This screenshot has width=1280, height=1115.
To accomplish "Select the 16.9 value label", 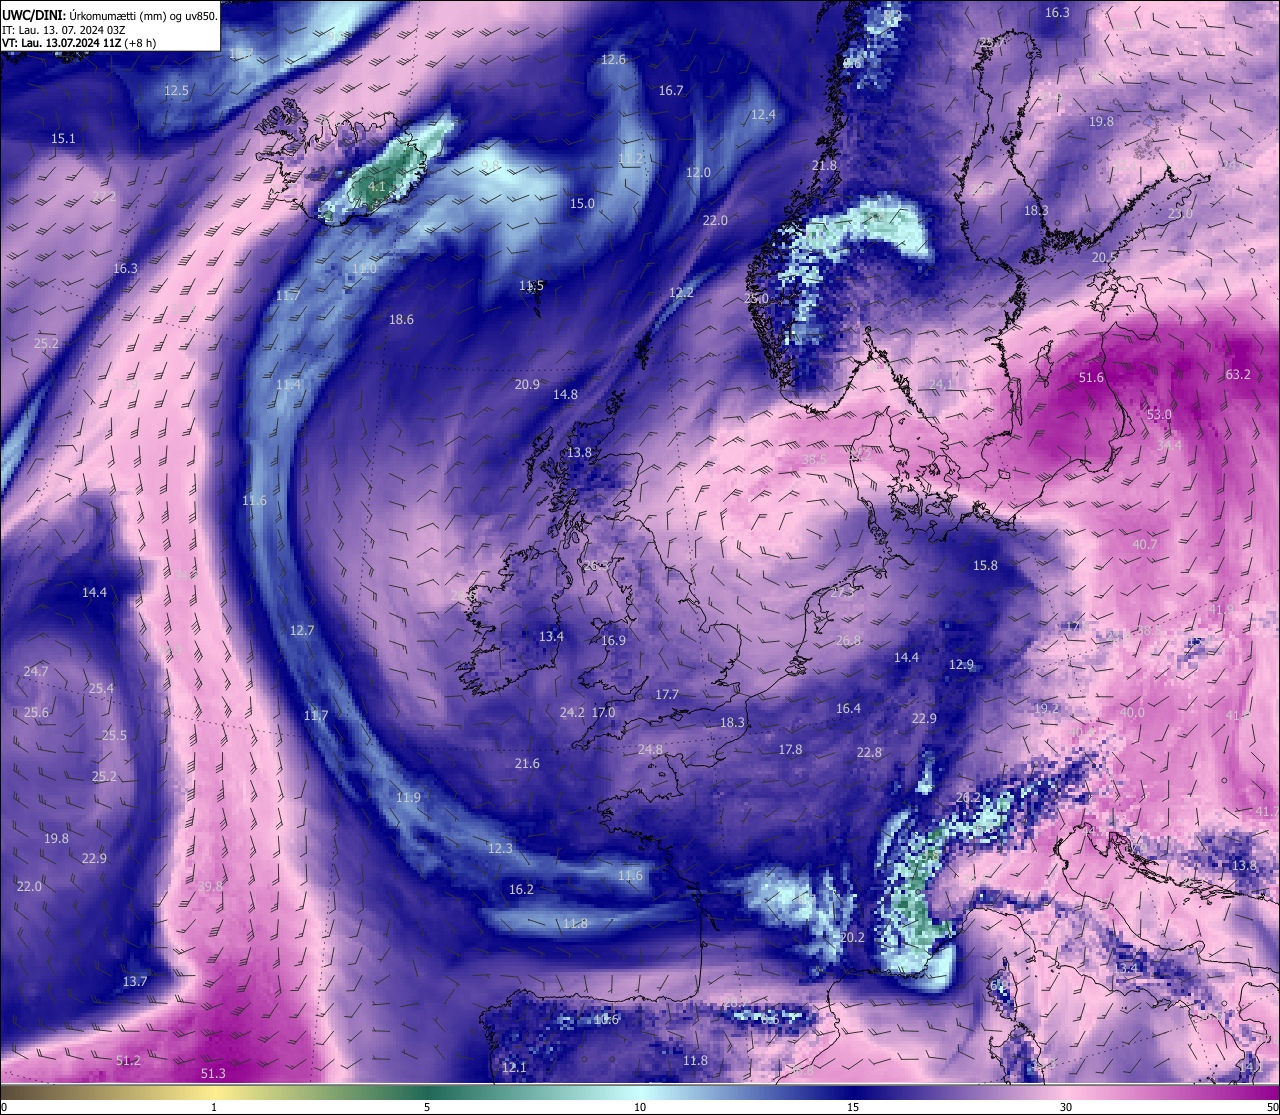I will click(x=613, y=641).
